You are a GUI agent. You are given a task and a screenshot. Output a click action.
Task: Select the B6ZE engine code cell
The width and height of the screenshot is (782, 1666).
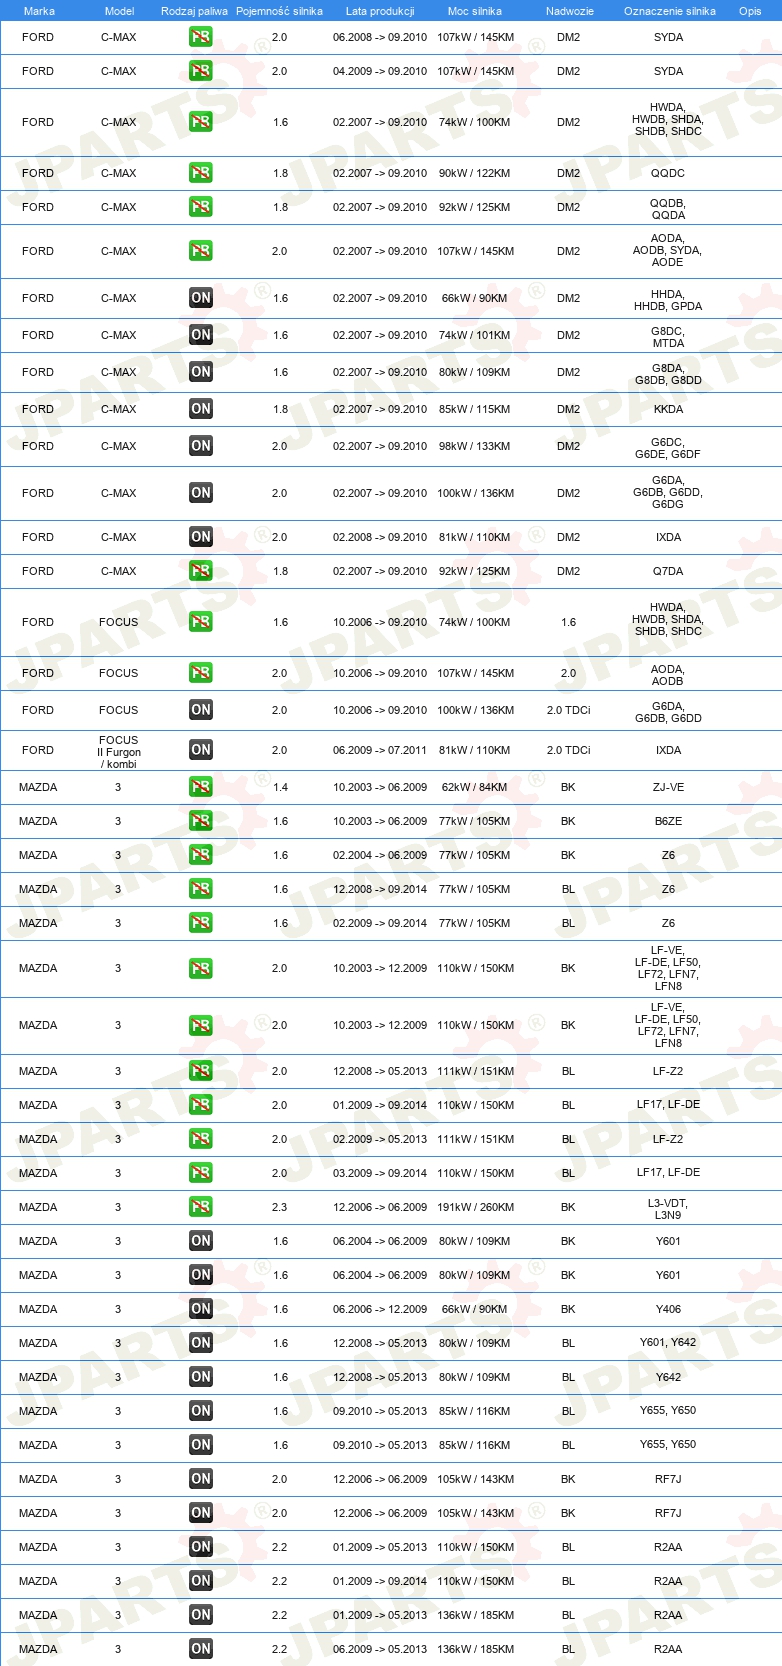(x=668, y=821)
